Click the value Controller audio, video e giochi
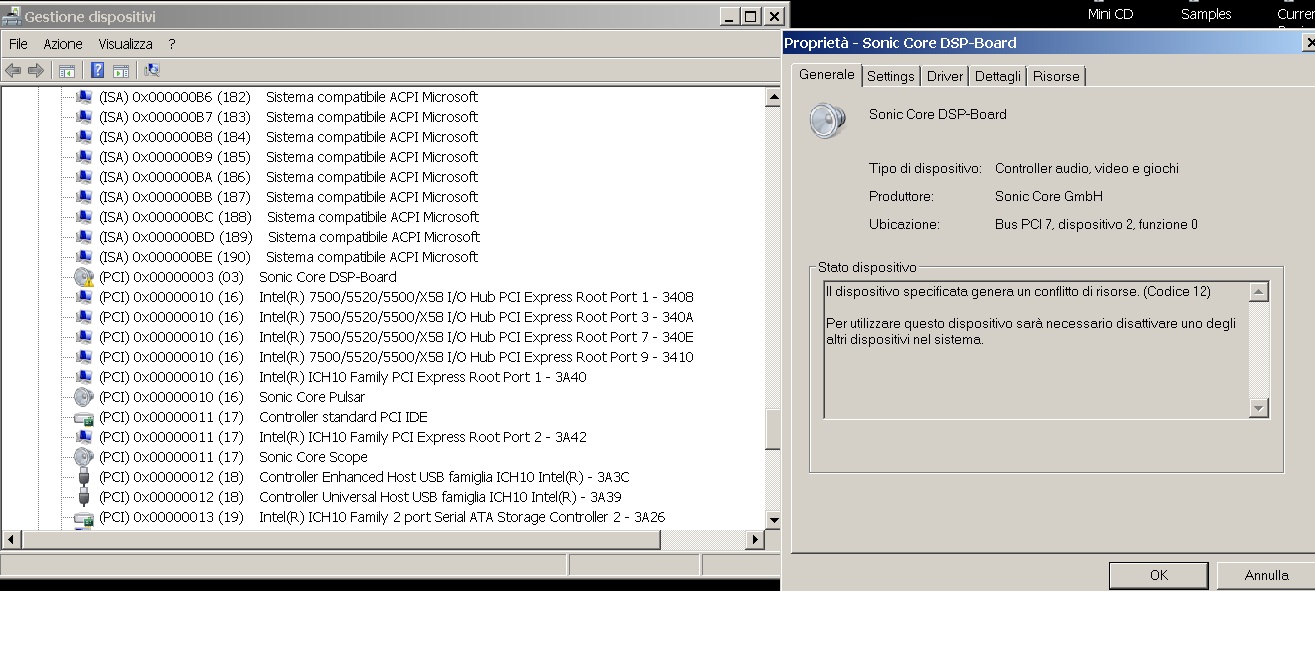The width and height of the screenshot is (1315, 648). 1087,169
